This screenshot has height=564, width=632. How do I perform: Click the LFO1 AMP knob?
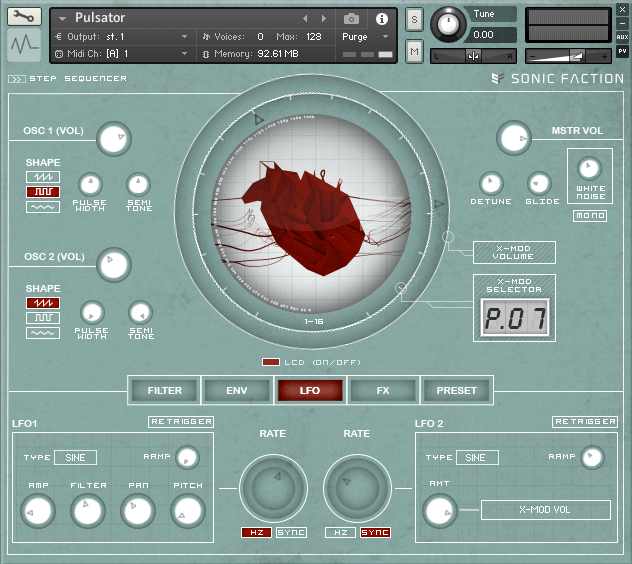click(x=38, y=511)
